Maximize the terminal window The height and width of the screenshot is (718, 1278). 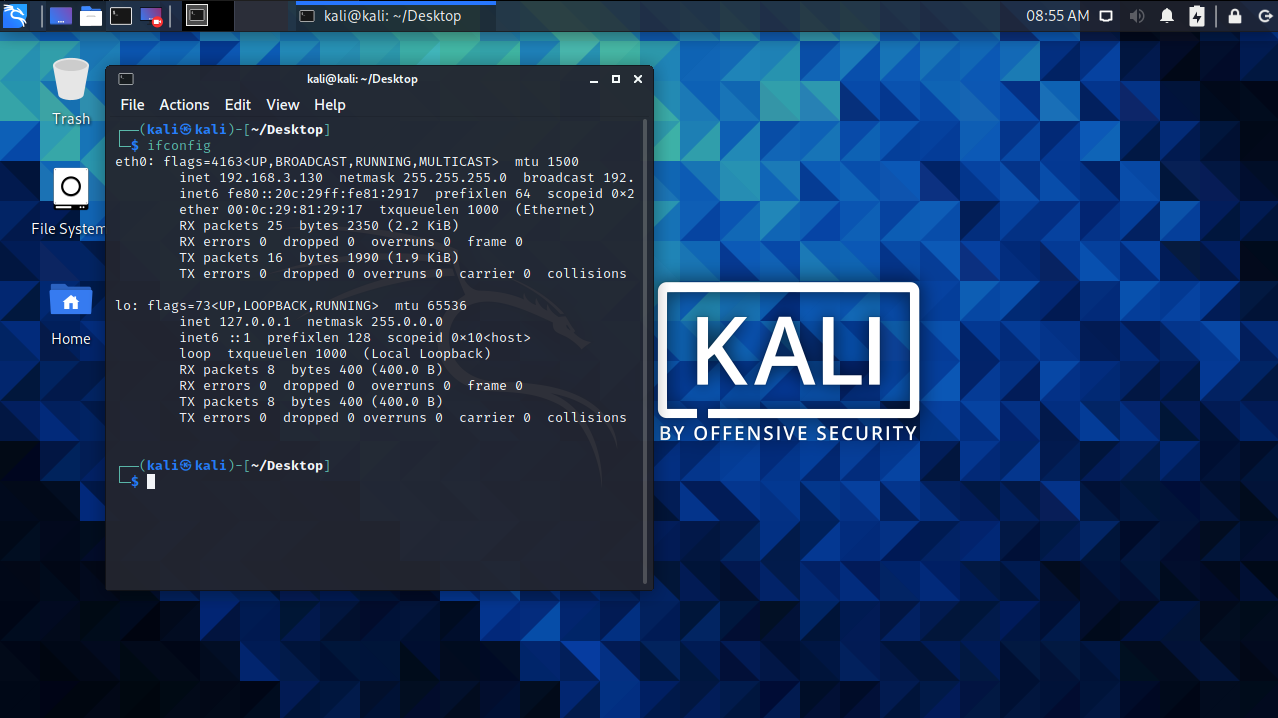coord(616,79)
